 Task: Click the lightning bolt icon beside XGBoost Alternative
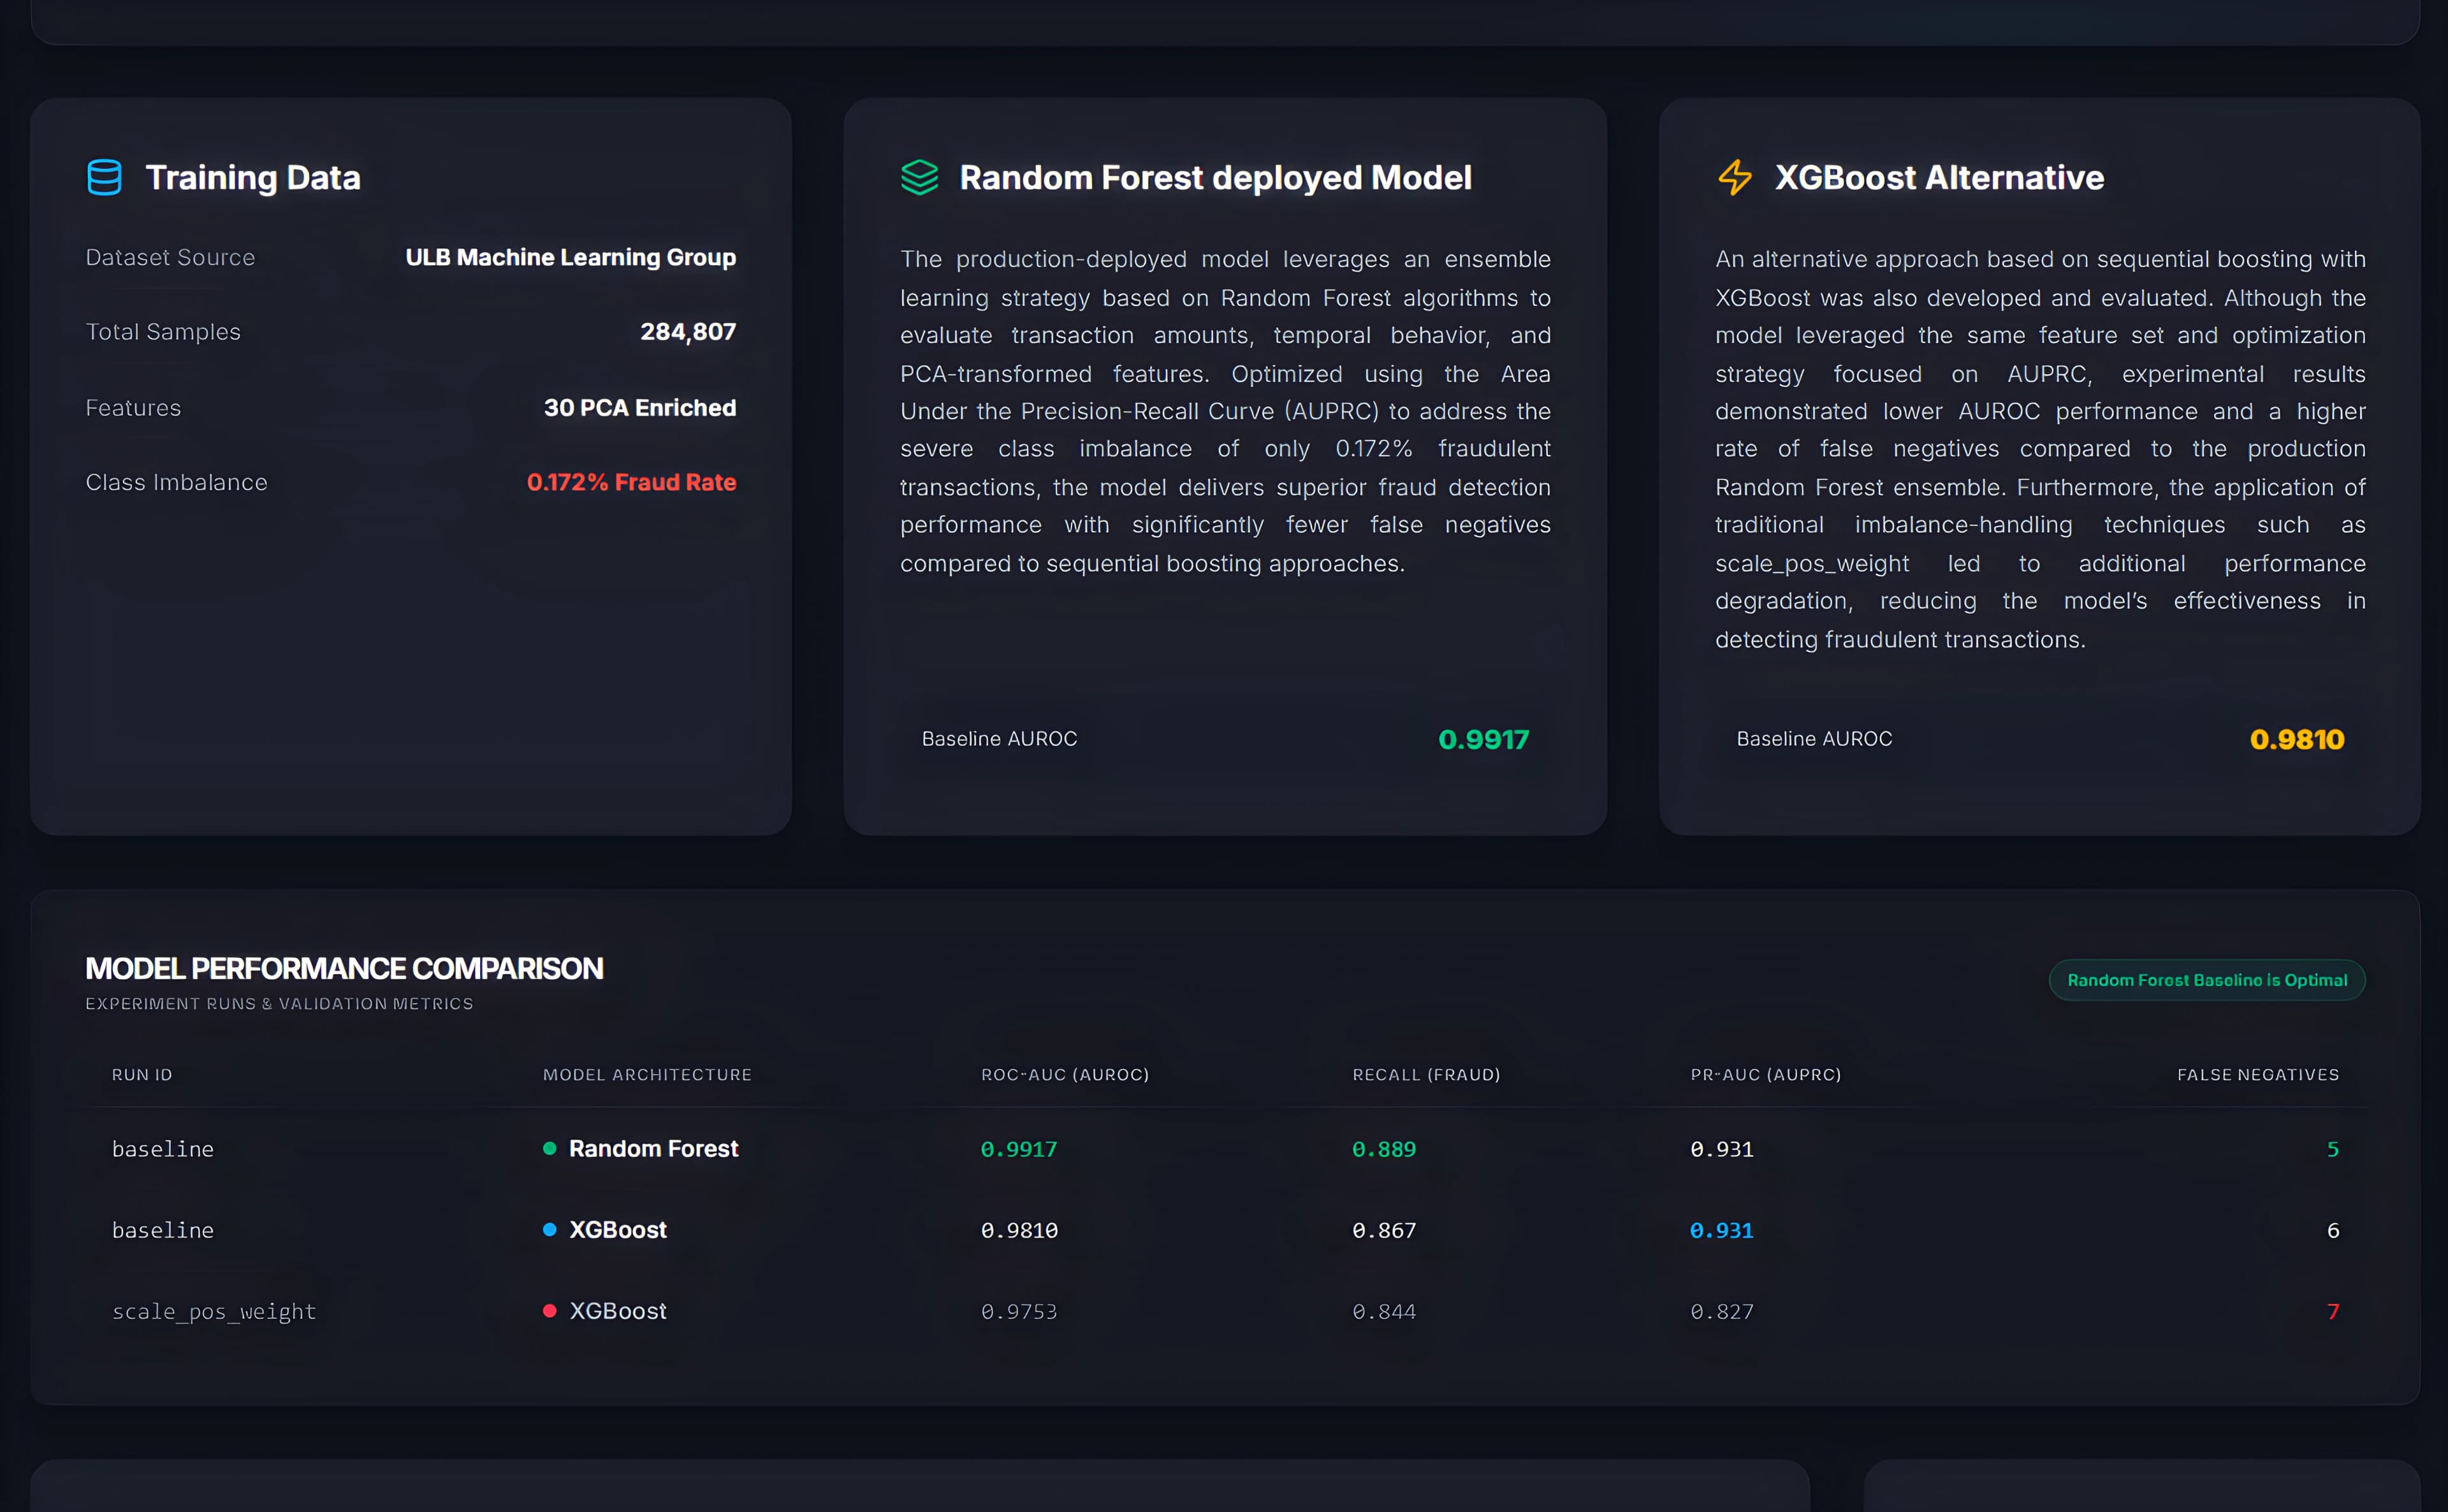pyautogui.click(x=1735, y=177)
